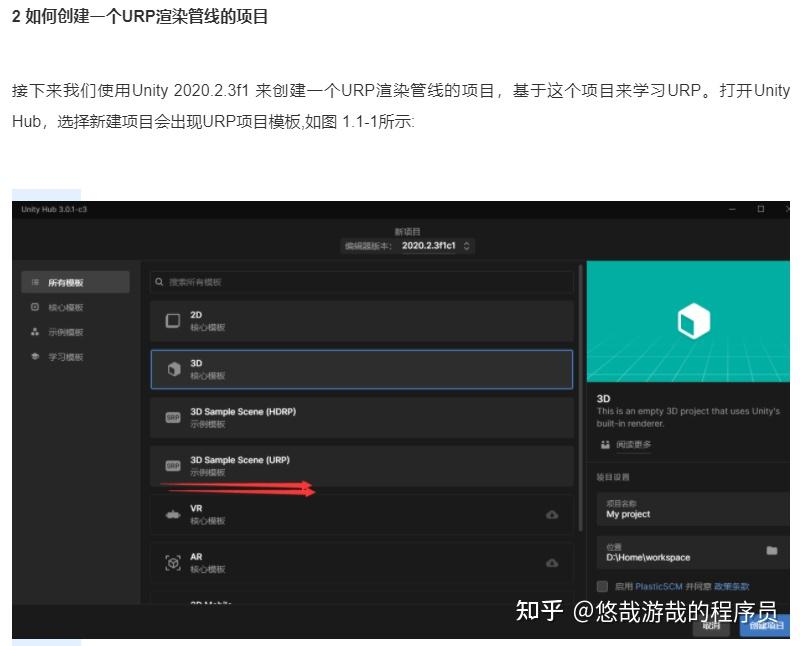Viewport: 800px width, 646px height.
Task: Click the cloud download icon beside VR template
Action: pos(551,514)
